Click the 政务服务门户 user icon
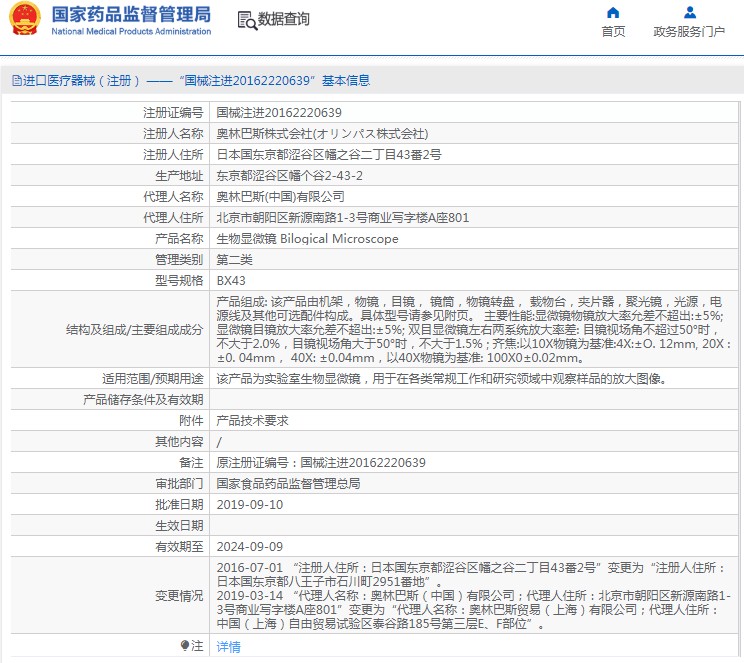 [x=689, y=12]
